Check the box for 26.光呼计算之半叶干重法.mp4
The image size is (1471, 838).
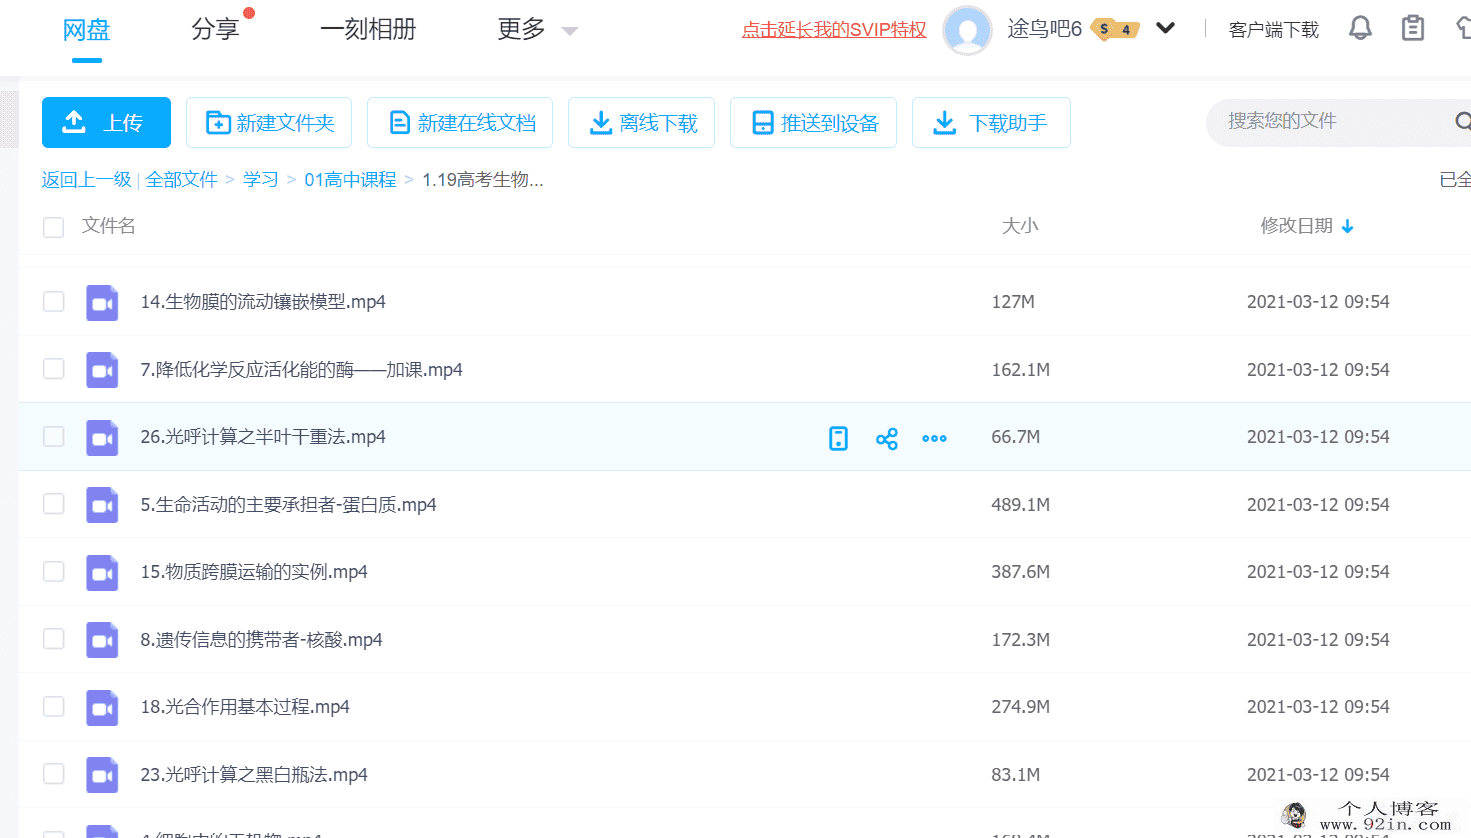click(54, 437)
